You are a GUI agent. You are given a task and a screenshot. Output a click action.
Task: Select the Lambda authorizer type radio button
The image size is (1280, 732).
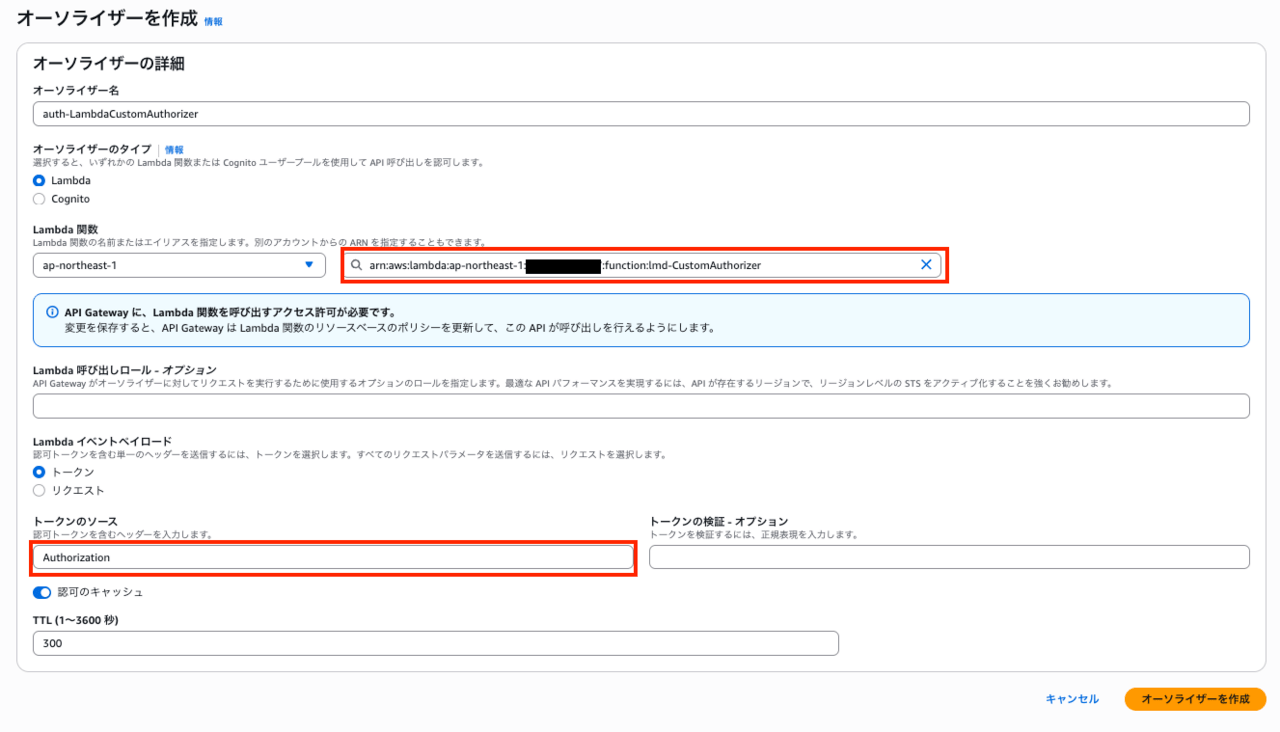(x=39, y=181)
